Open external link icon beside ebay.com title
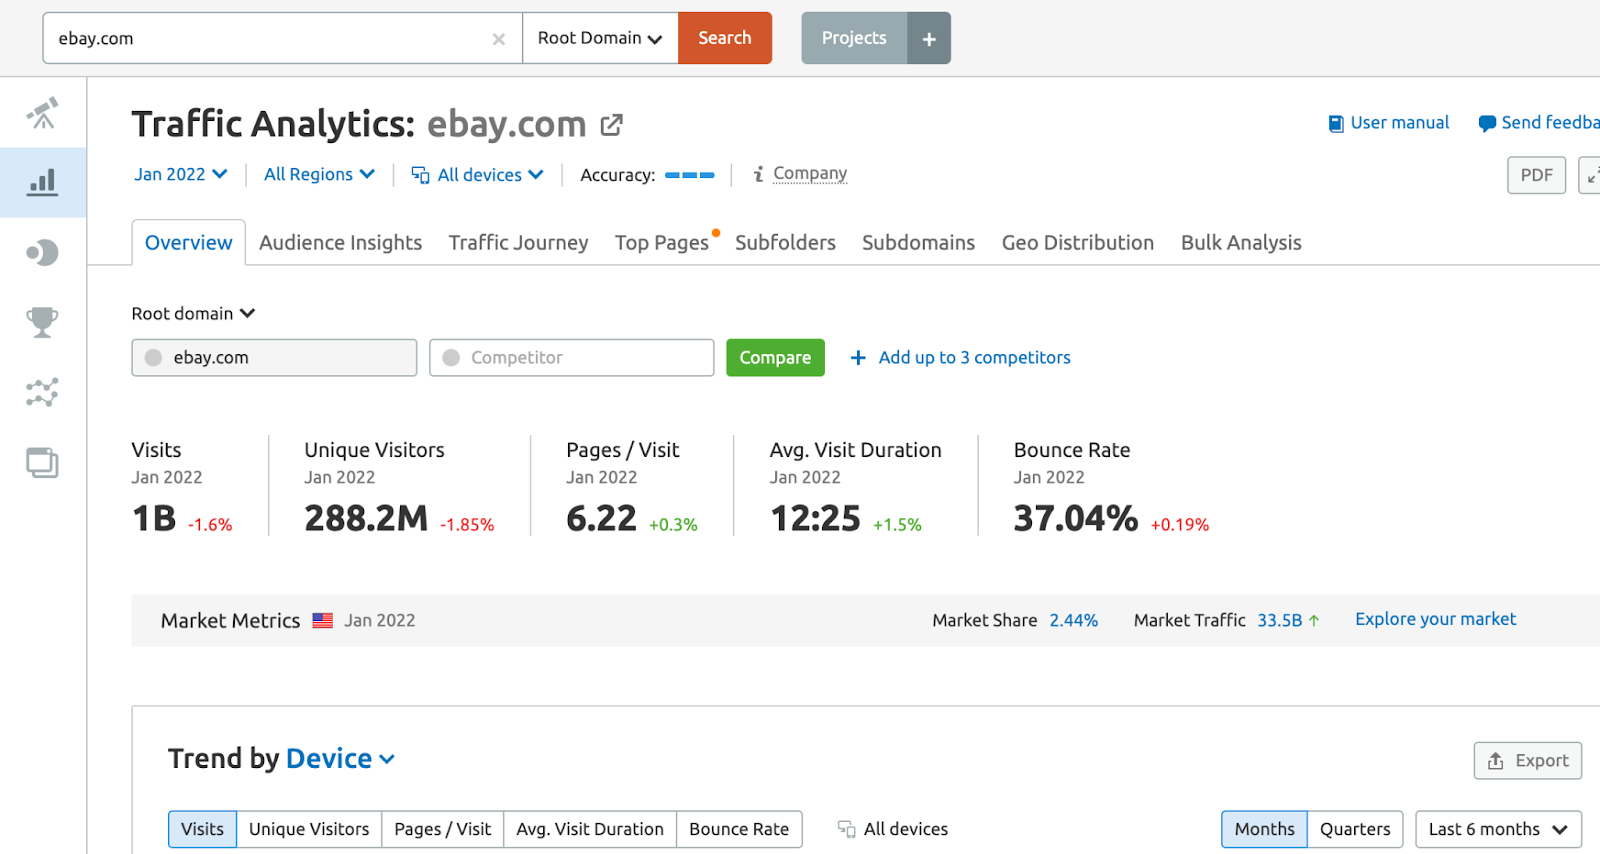 coord(611,125)
